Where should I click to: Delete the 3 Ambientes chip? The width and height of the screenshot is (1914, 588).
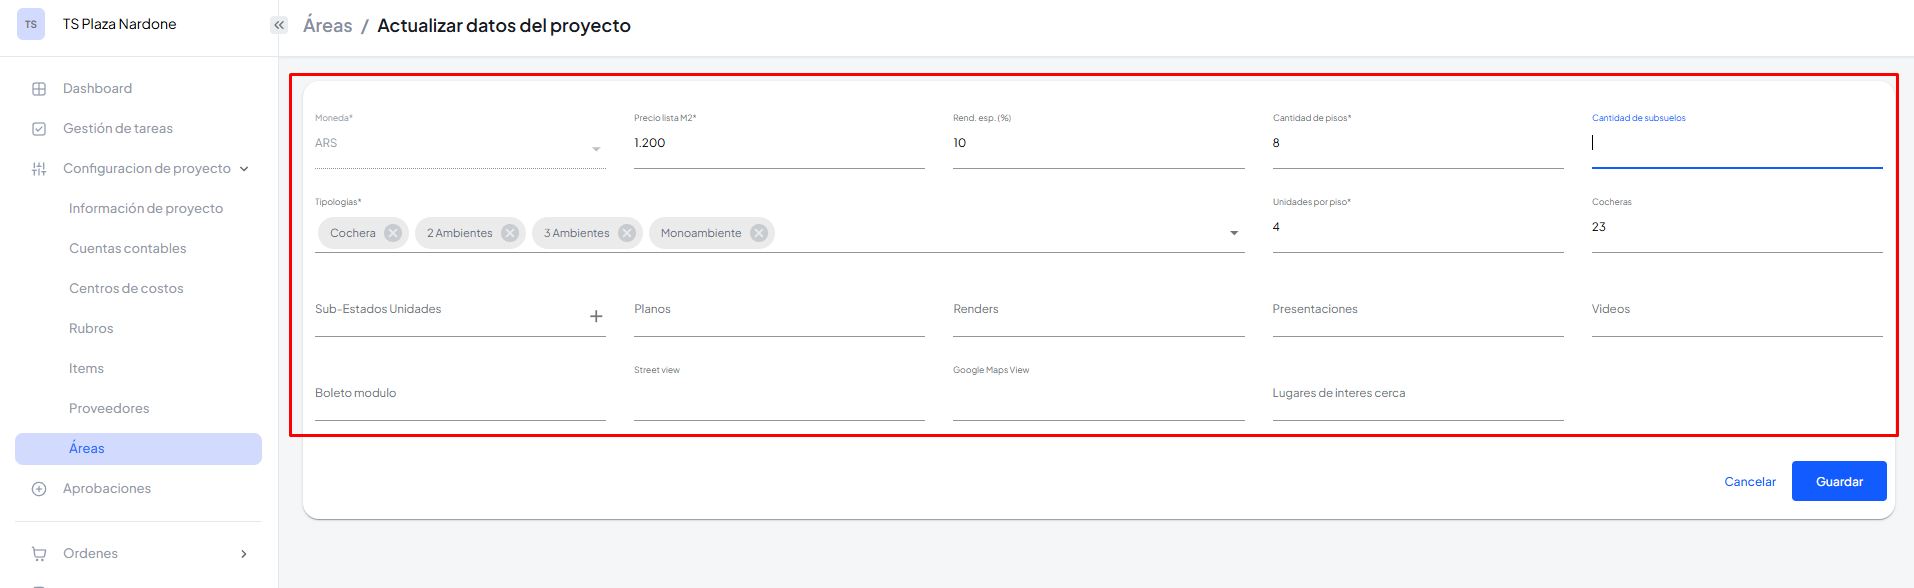627,233
